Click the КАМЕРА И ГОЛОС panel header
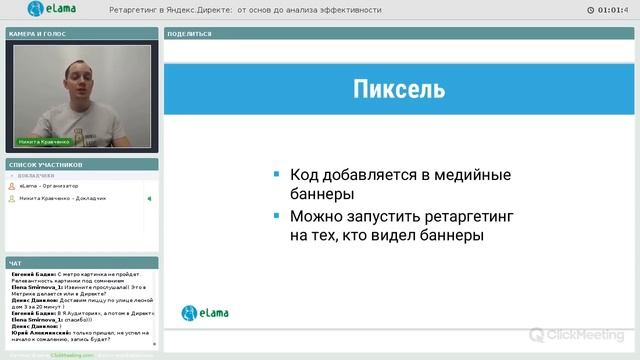Viewport: 640px width, 360px height. click(82, 34)
